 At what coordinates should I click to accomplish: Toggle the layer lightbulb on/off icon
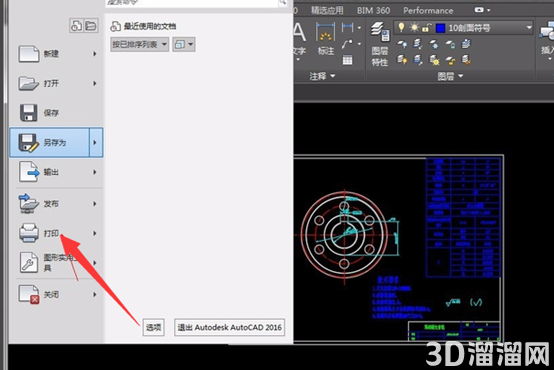click(x=401, y=28)
